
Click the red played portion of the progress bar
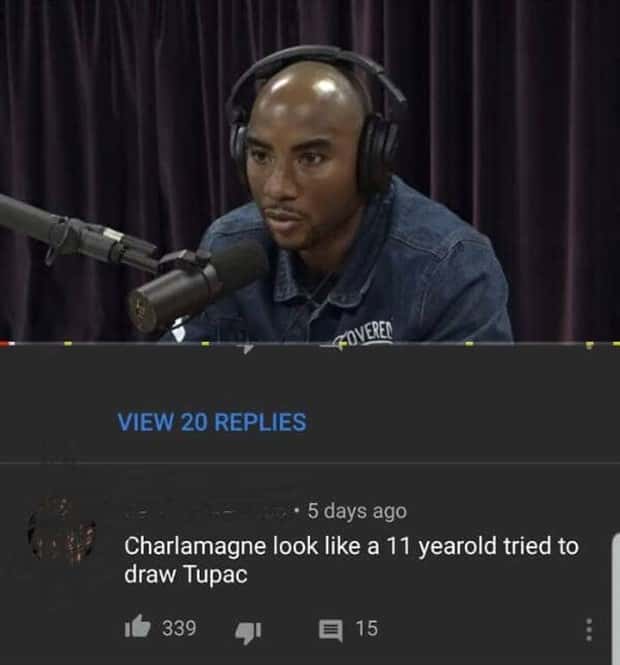click(x=8, y=343)
